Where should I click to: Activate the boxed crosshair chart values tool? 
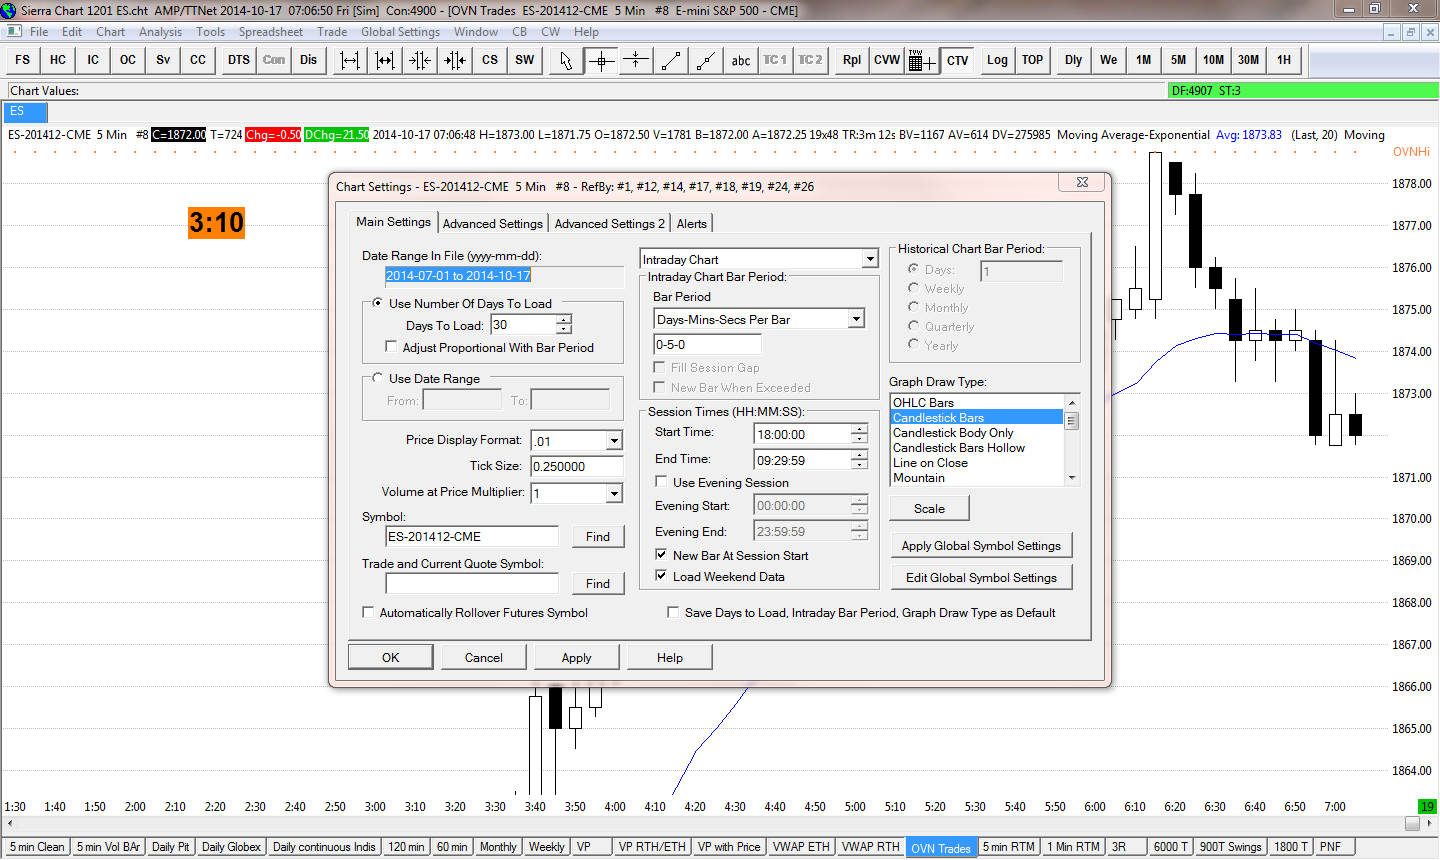(601, 60)
